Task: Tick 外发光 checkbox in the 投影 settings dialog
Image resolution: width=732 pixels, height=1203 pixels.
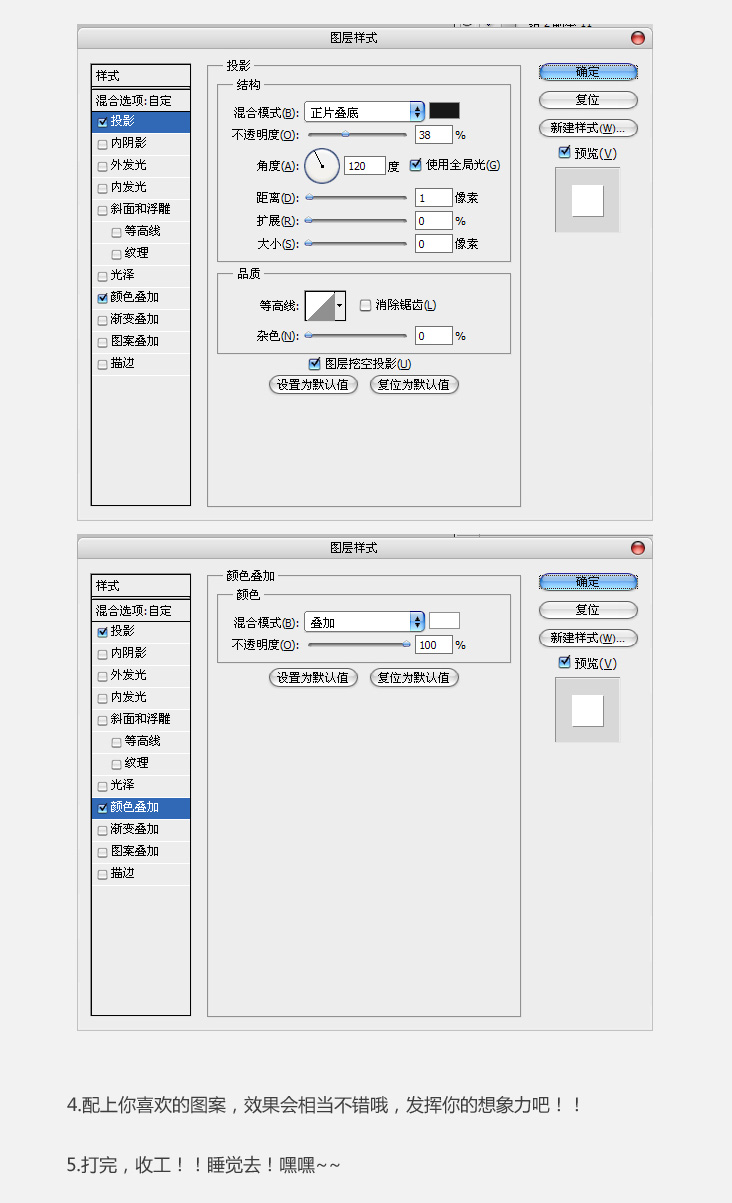Action: (102, 166)
